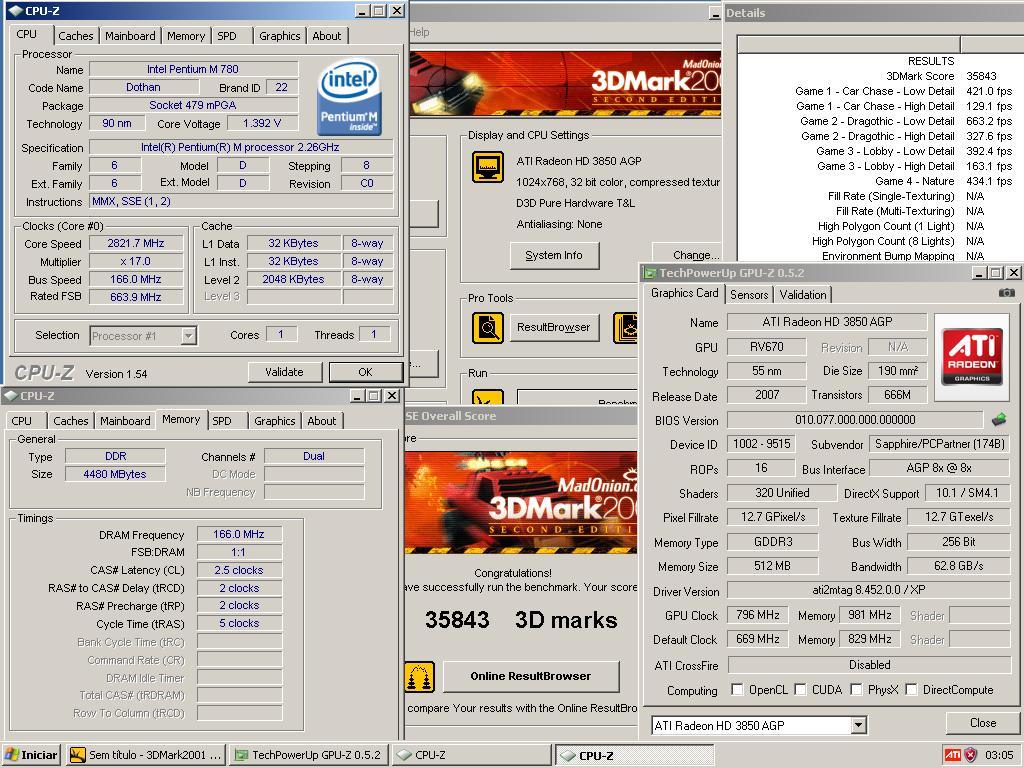Viewport: 1024px width, 768px height.
Task: Click the ResultBrowser button under Pro Tools
Action: tap(554, 327)
